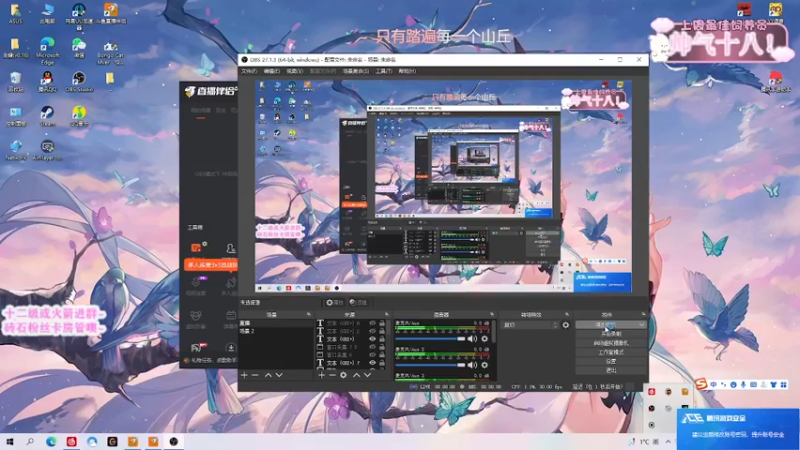Remove the selected scene with the minus button
Image resolution: width=800 pixels, height=450 pixels.
click(255, 375)
